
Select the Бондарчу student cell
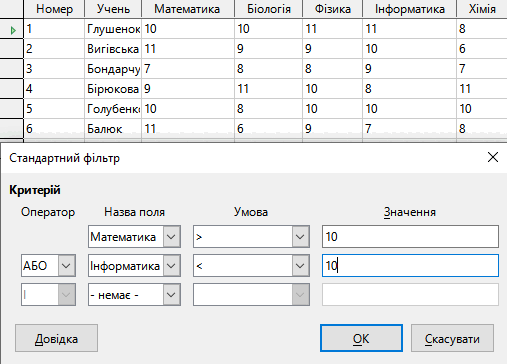(113, 69)
